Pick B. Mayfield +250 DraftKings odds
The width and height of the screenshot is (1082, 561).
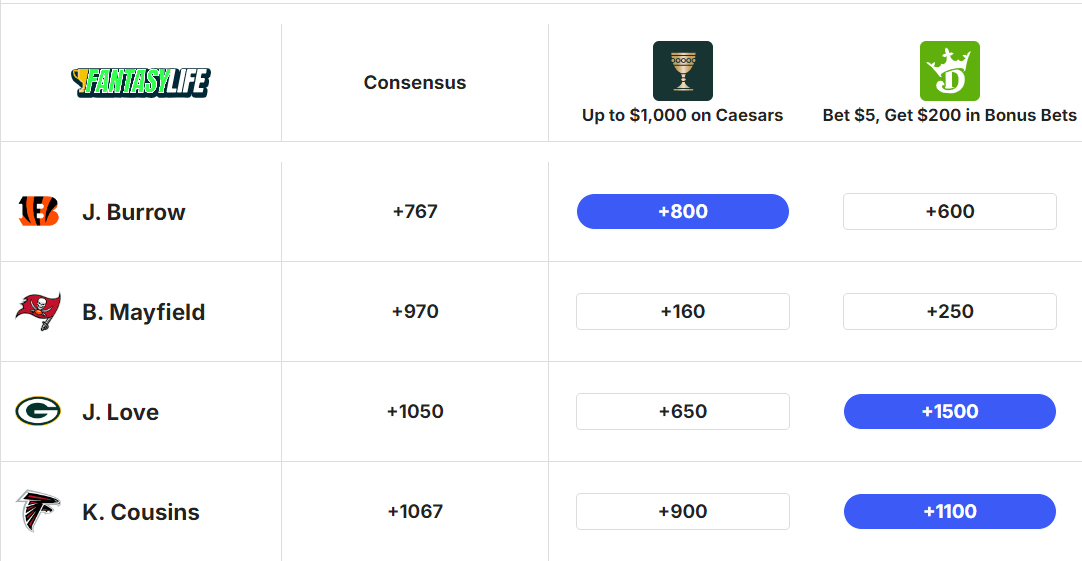coord(949,312)
